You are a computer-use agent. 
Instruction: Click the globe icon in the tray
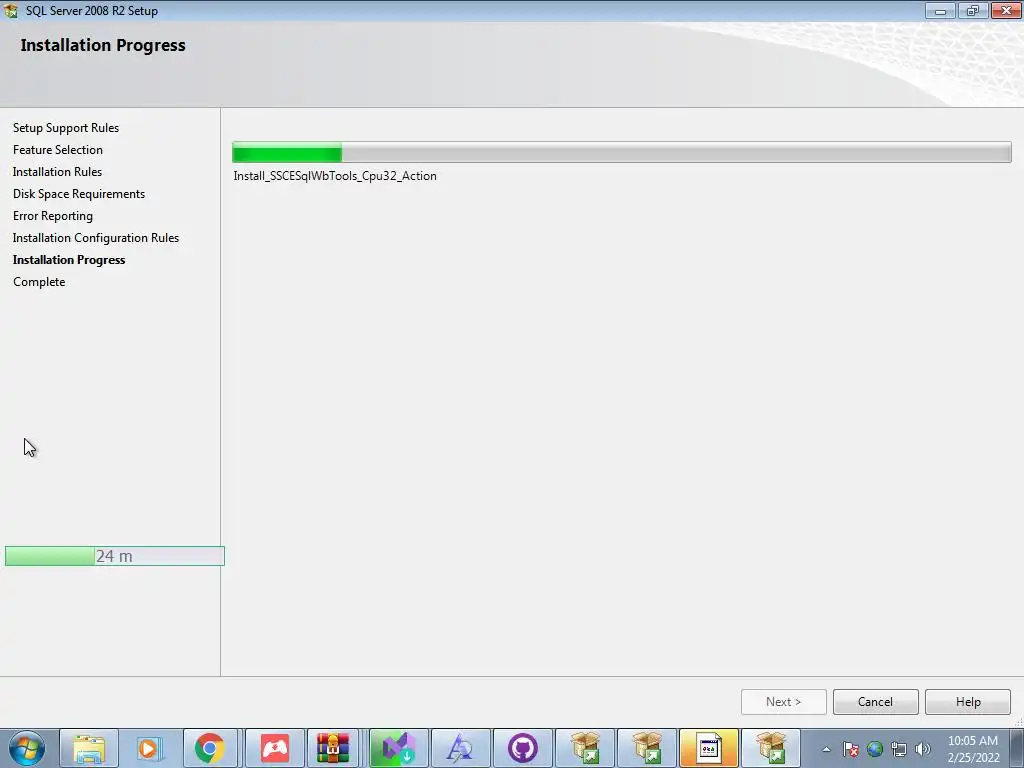874,749
